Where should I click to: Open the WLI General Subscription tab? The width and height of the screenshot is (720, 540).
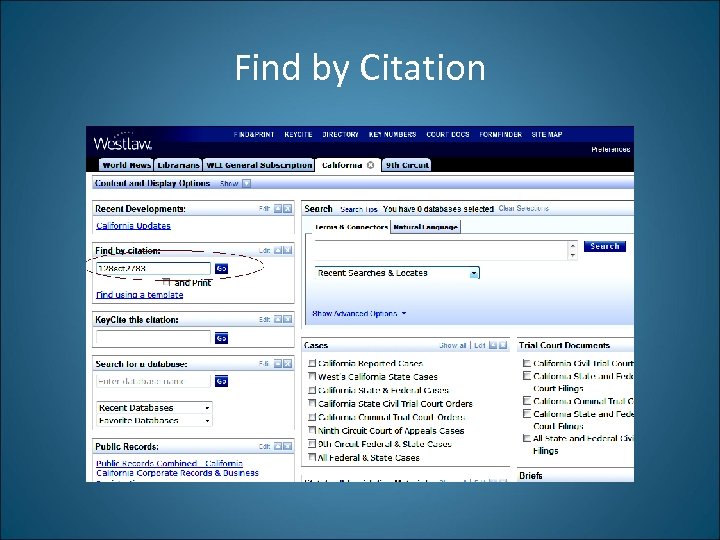tap(259, 165)
